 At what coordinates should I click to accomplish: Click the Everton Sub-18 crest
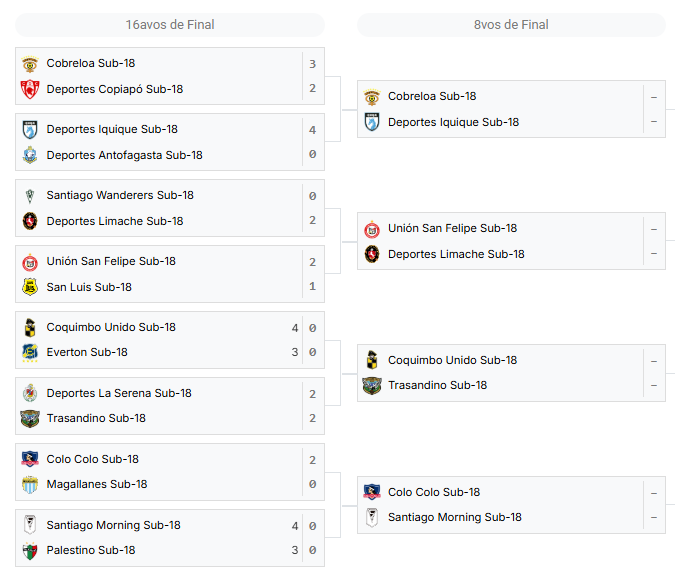(30, 352)
